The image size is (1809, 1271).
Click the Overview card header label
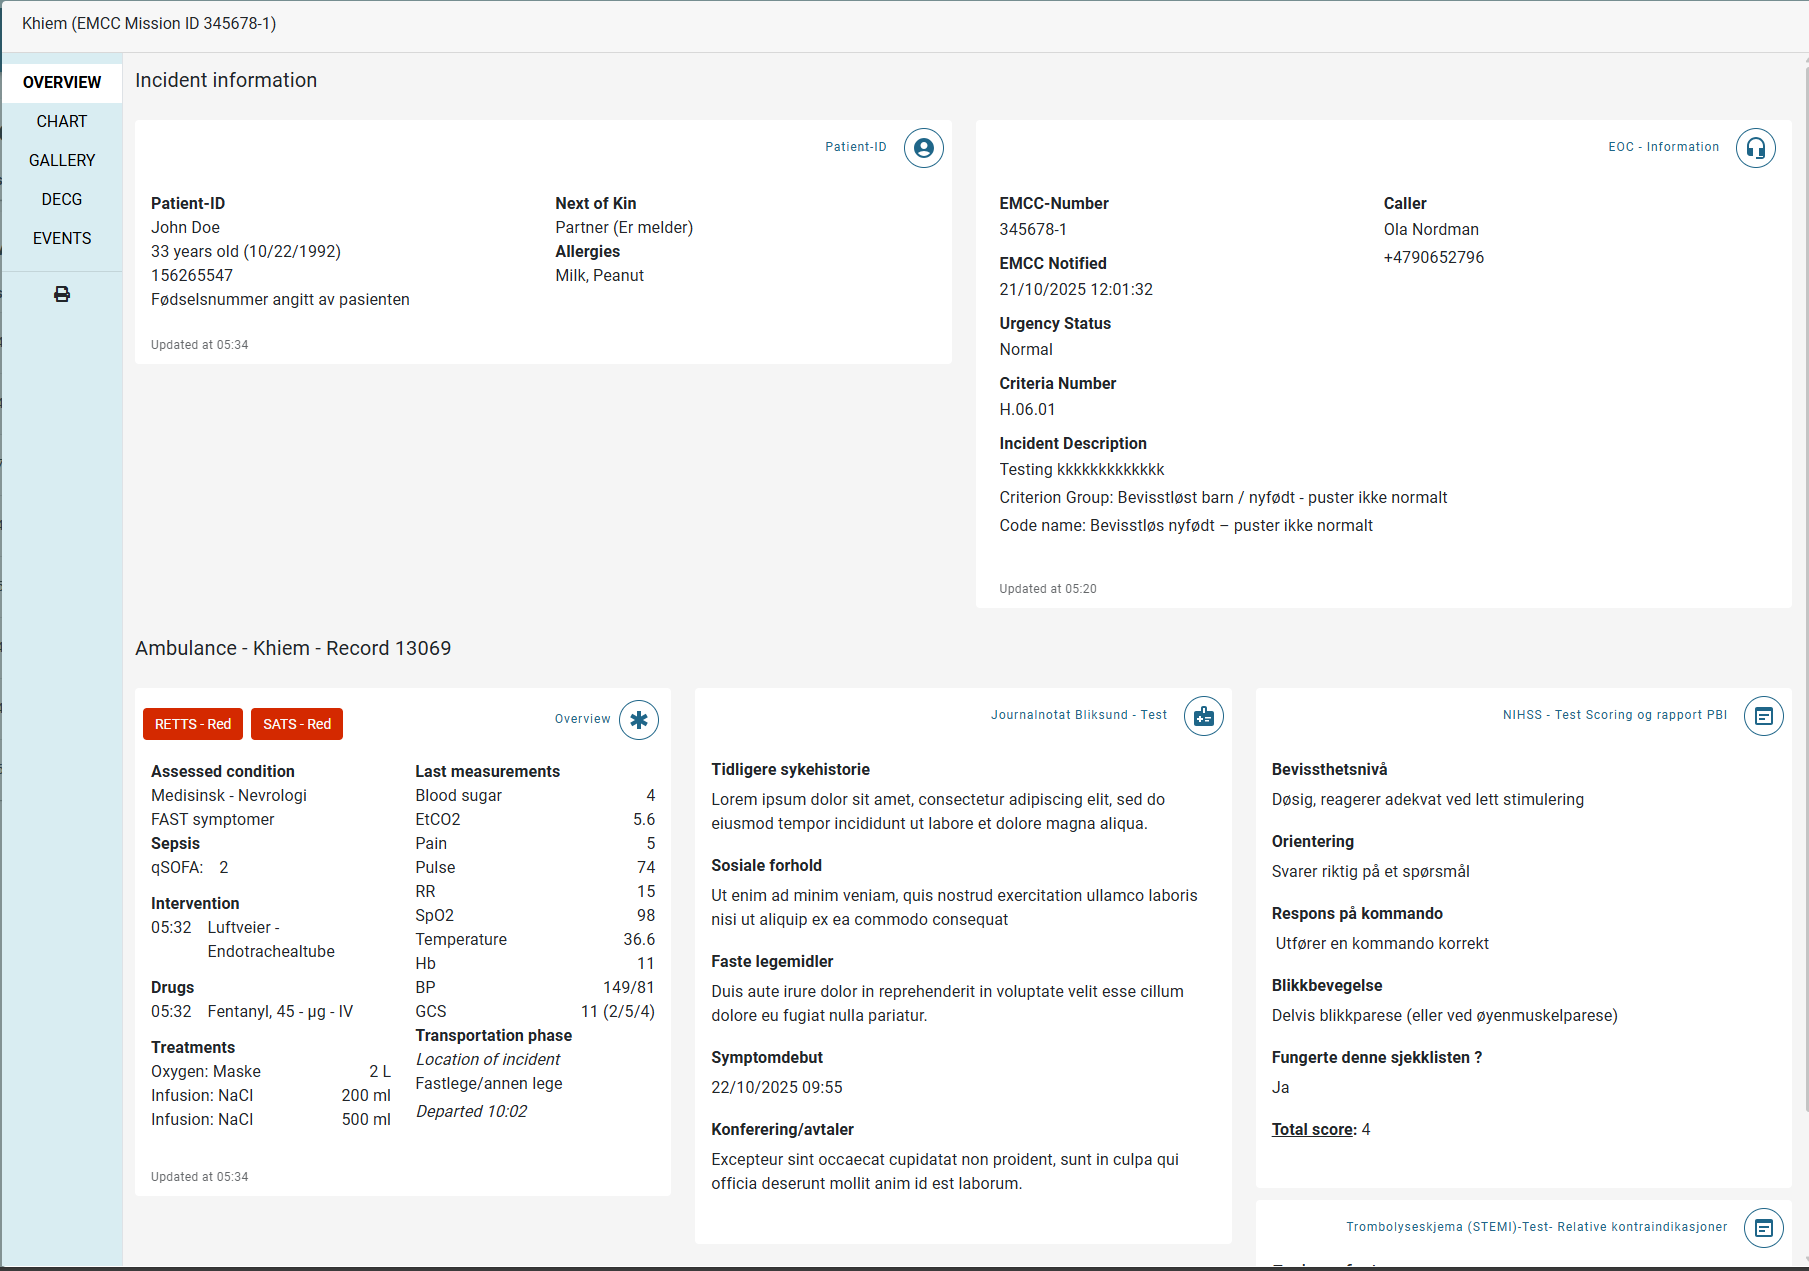tap(583, 719)
